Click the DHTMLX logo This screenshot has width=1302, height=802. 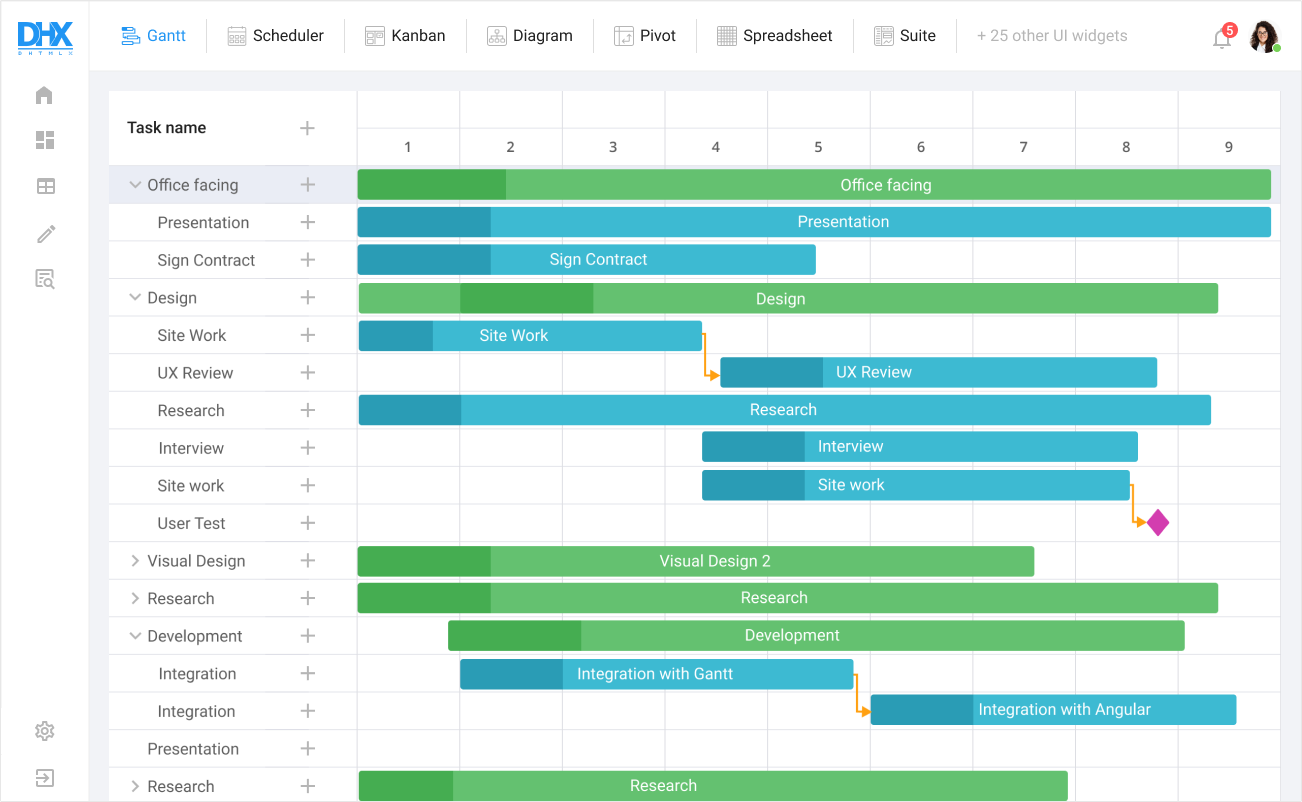tap(44, 37)
